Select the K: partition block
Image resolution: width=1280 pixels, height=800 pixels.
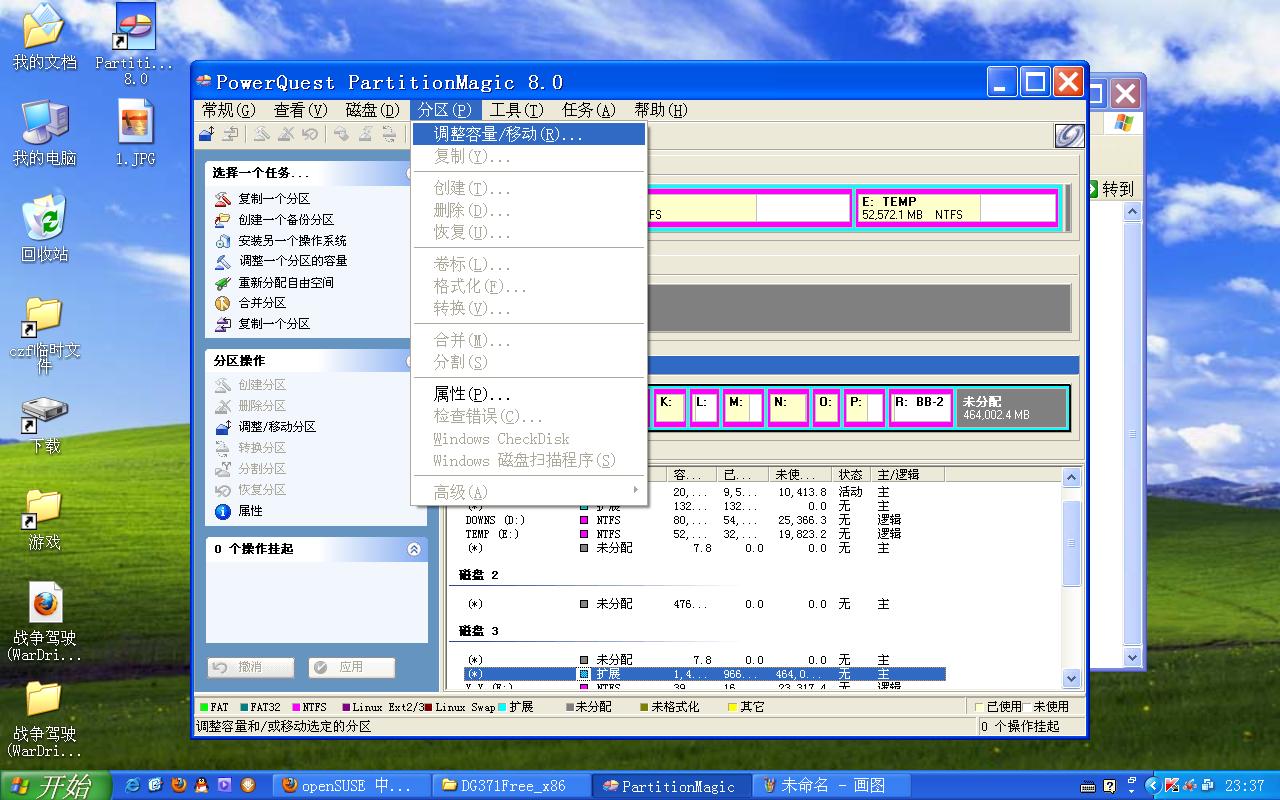pos(670,408)
